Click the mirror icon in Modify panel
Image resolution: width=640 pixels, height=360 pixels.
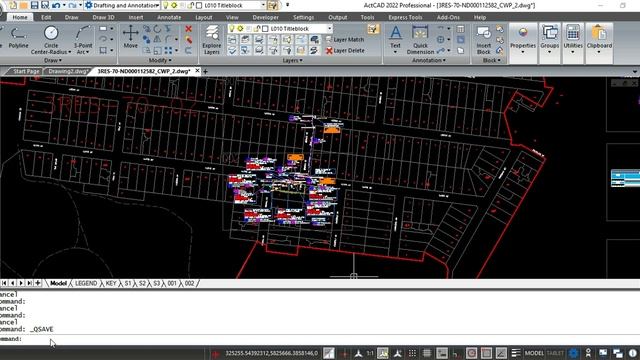pos(157,40)
